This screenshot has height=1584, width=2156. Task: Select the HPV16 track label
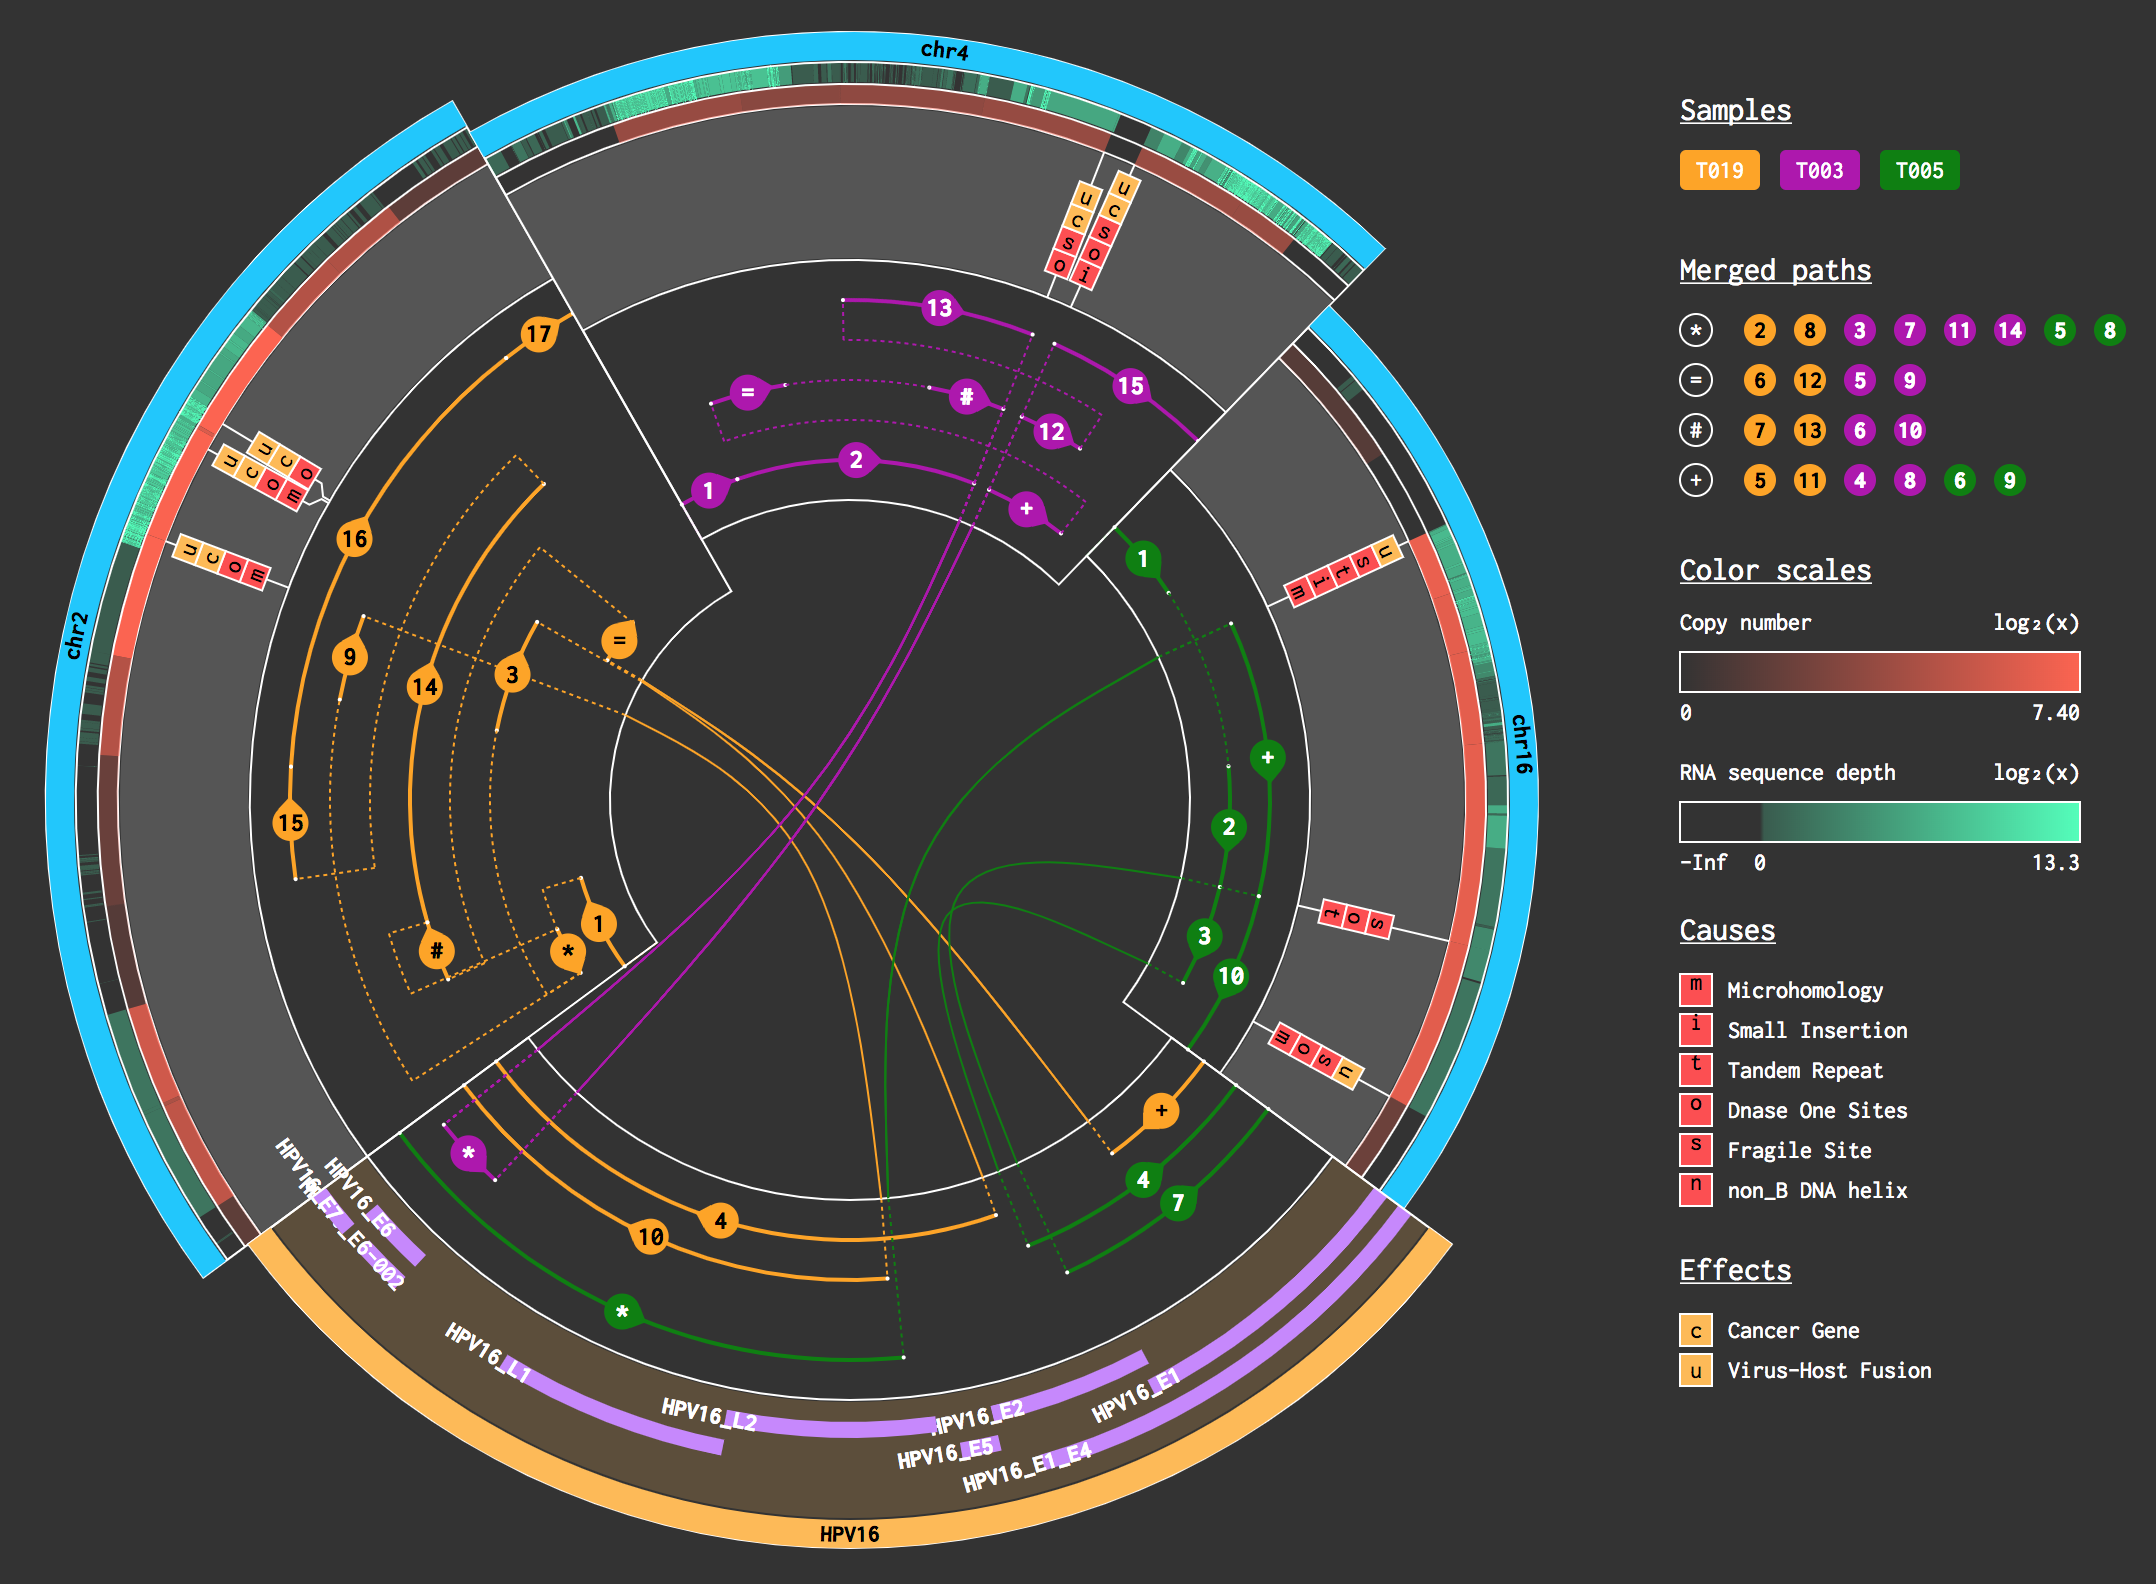point(849,1532)
